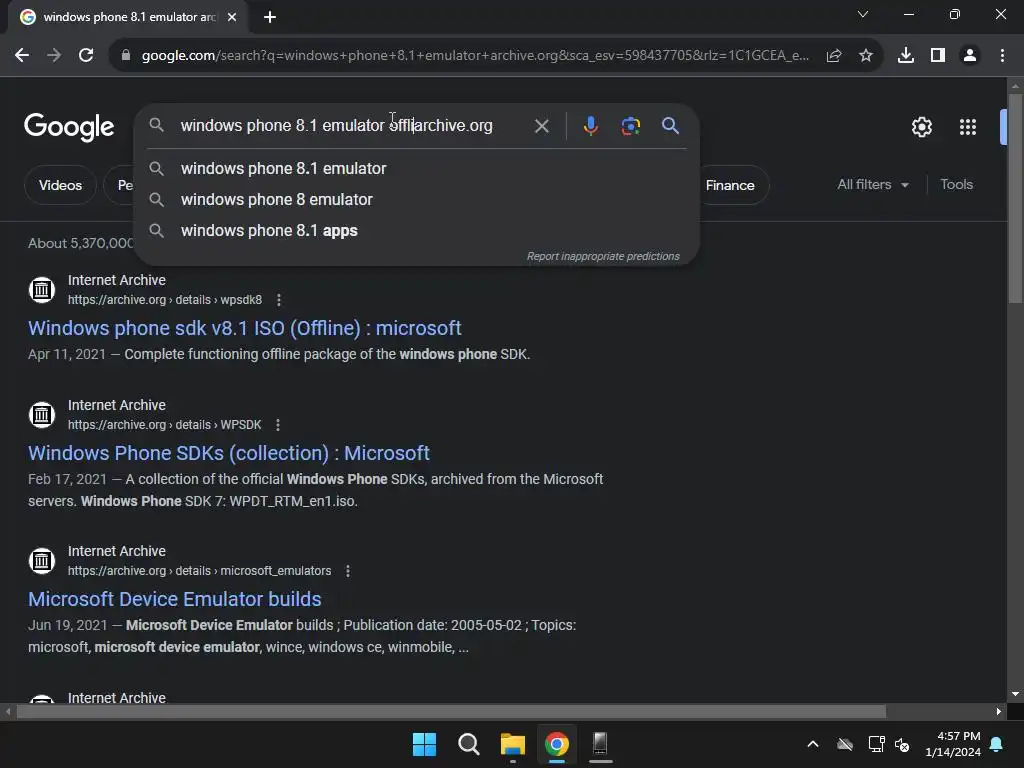This screenshot has height=768, width=1024.
Task: Open phone emulator app in taskbar
Action: pos(600,744)
